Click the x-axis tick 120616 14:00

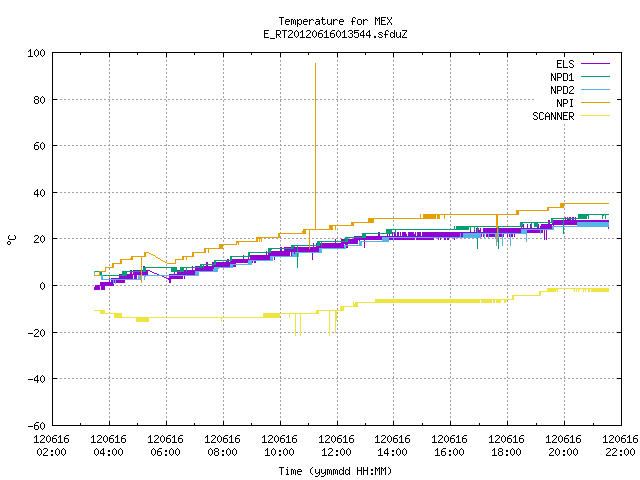click(393, 446)
